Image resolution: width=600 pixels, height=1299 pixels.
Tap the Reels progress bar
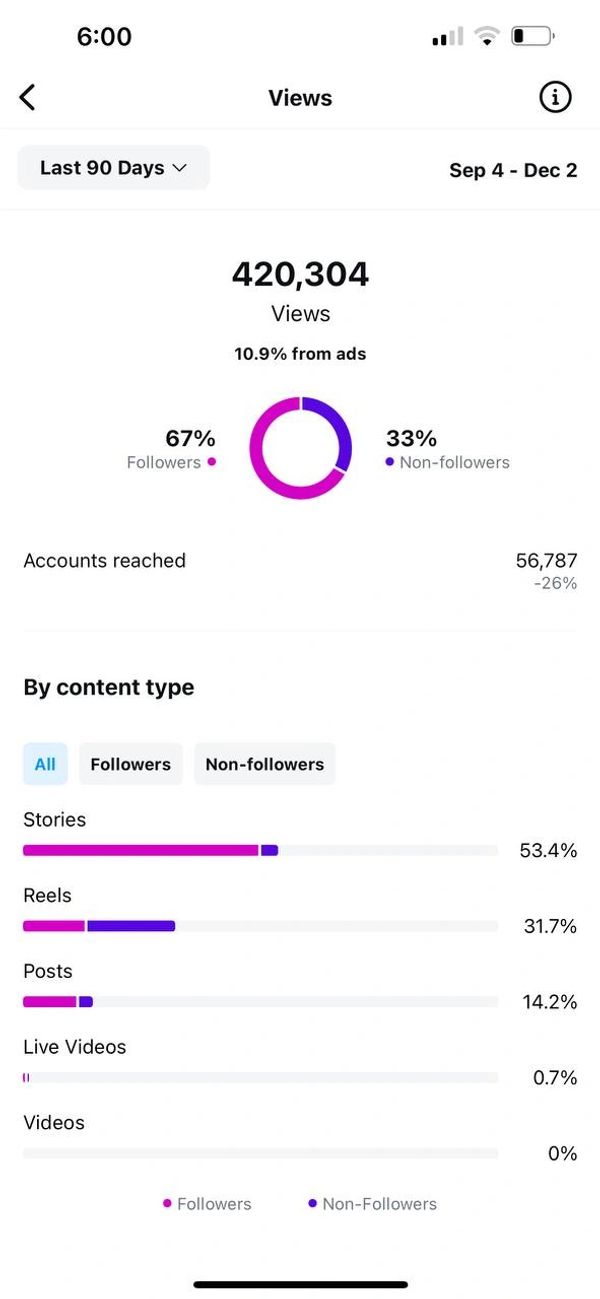[260, 926]
